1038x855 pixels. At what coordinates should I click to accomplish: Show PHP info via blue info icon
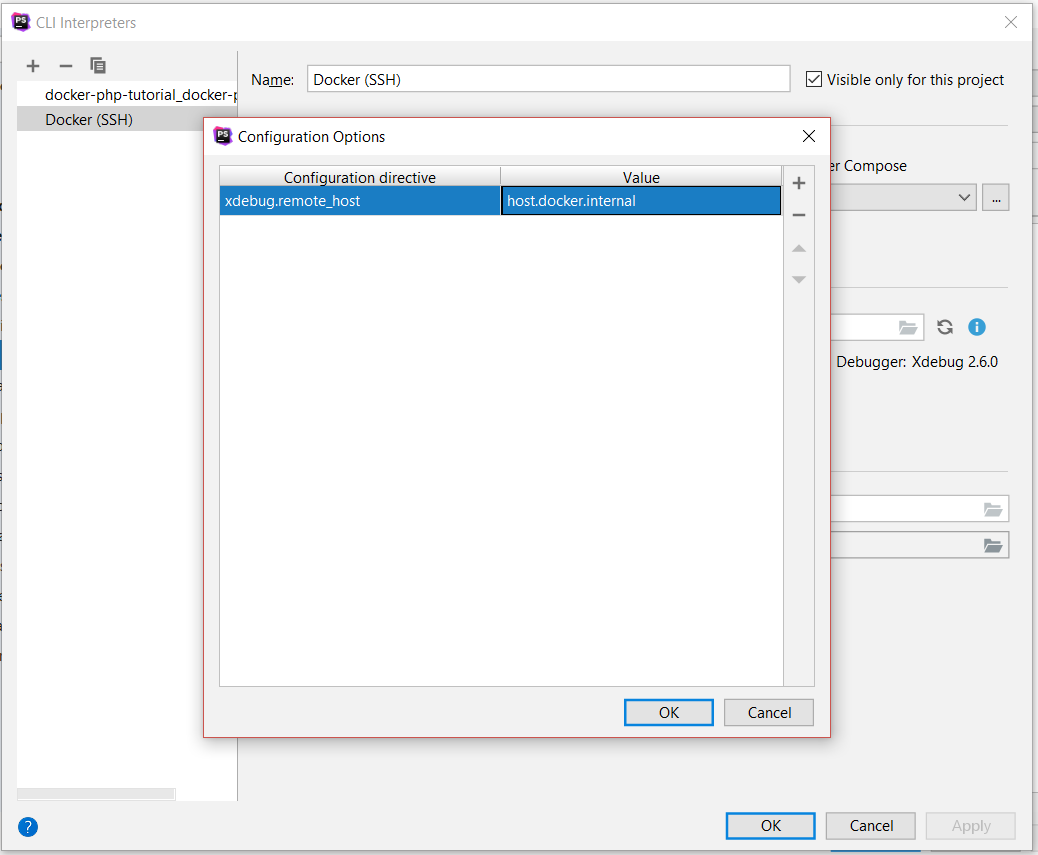click(977, 327)
